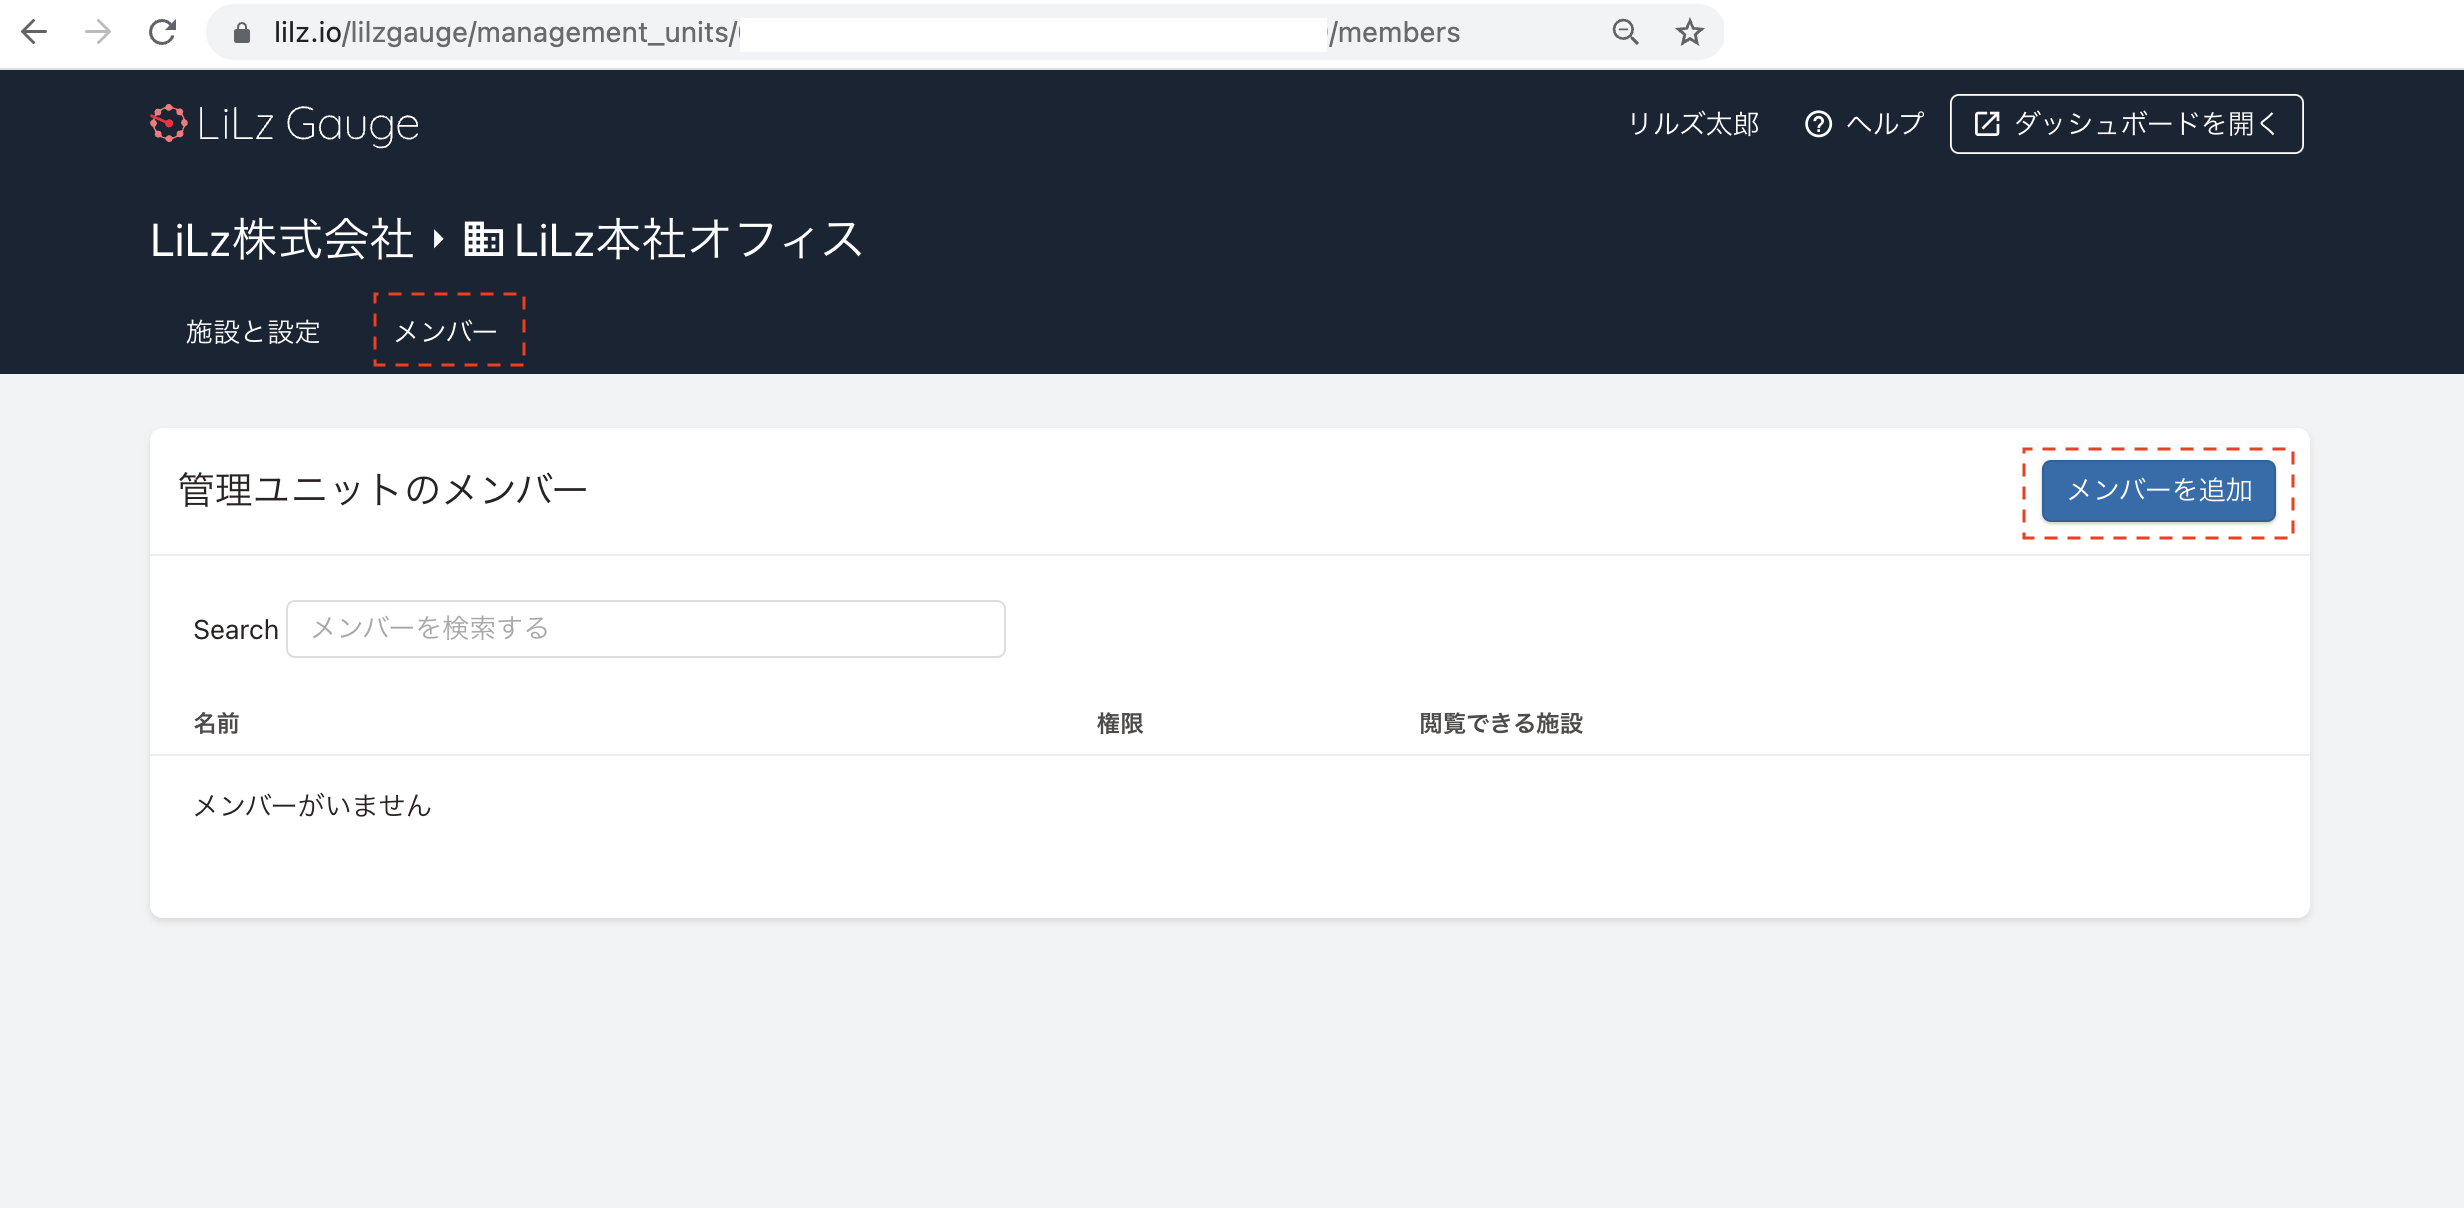
Task: Select LiLz本社オフィス in the breadcrumb
Action: coord(688,240)
